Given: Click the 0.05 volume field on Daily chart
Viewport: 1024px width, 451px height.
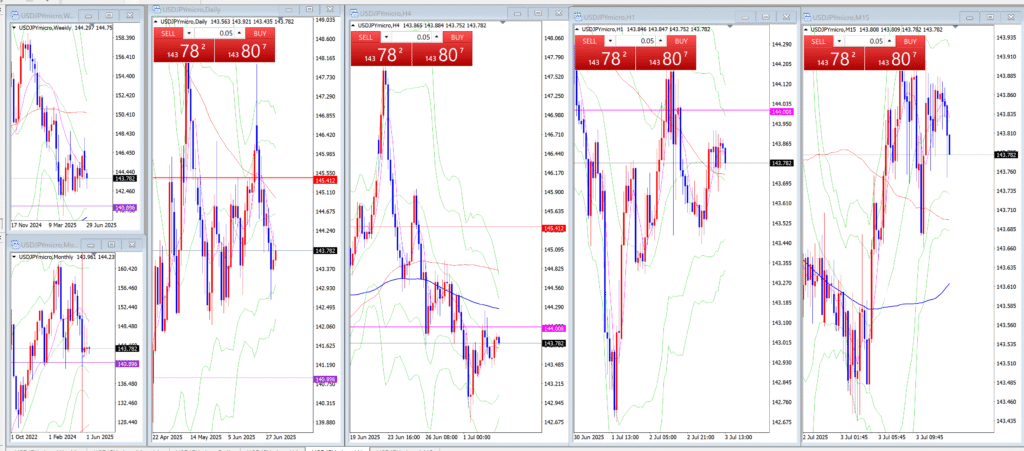Looking at the screenshot, I should coord(214,33).
